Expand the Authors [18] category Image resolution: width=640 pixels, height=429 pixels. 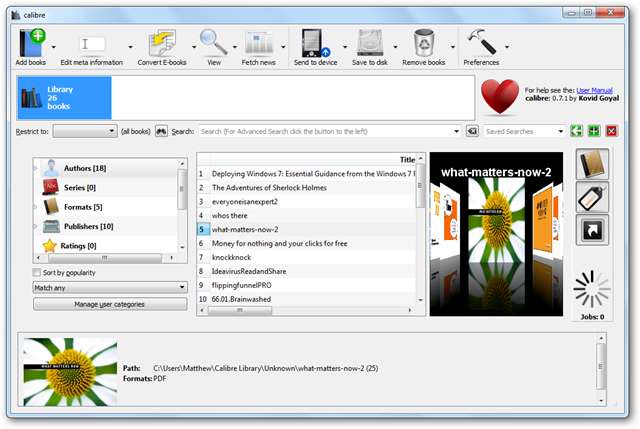(x=38, y=168)
